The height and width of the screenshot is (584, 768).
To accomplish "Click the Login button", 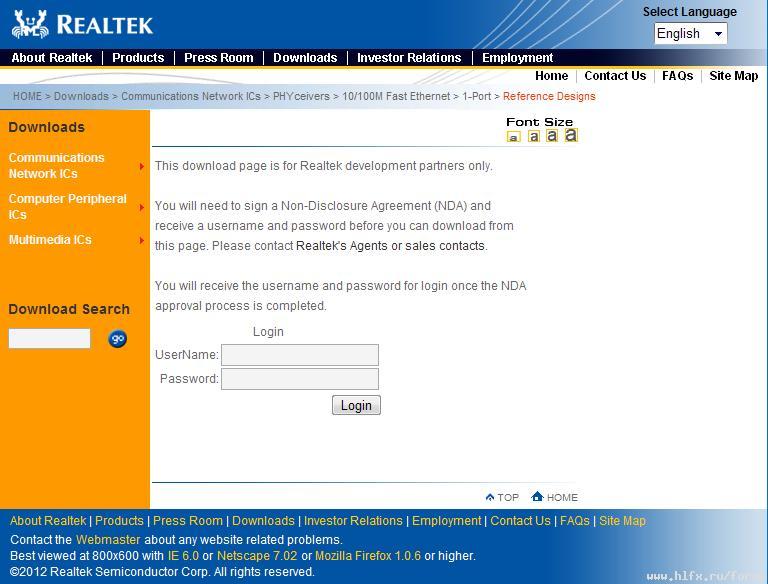I will coord(356,405).
